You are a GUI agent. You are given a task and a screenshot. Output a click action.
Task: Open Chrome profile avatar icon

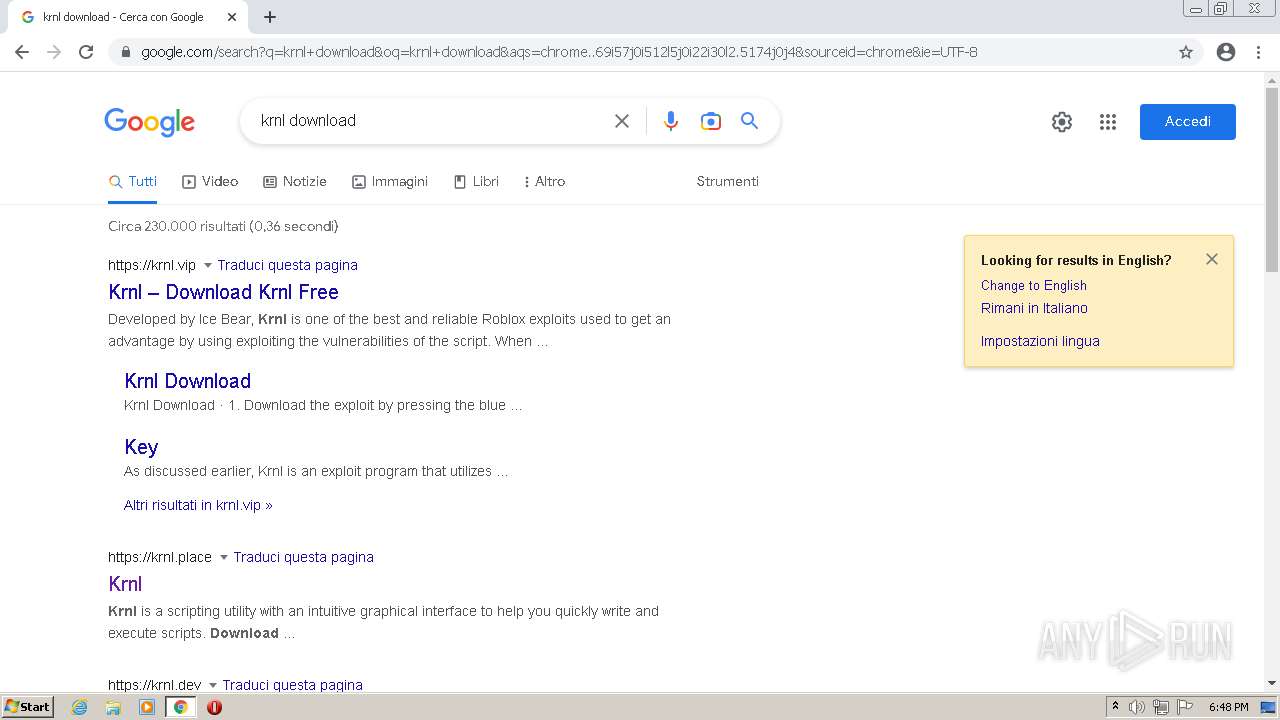point(1226,52)
